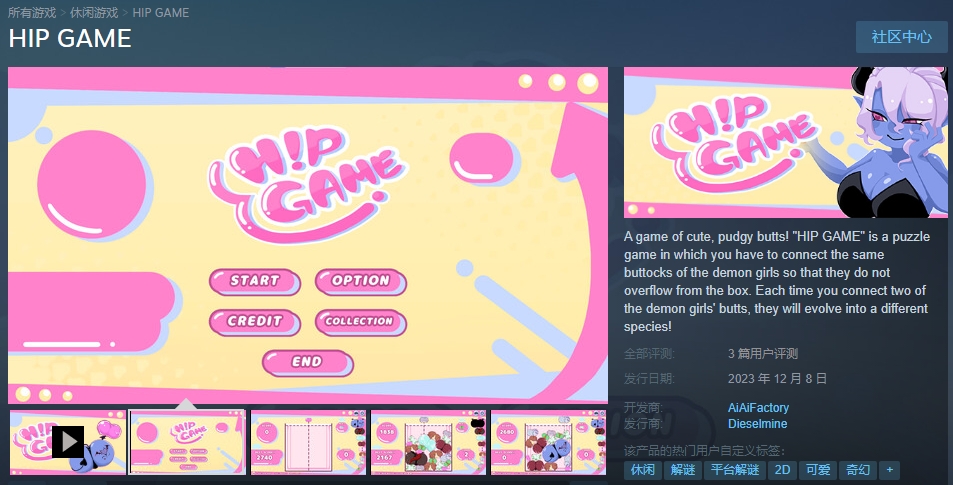The width and height of the screenshot is (953, 485).
Task: Open 休闲游戏 breadcrumb link
Action: coord(94,13)
